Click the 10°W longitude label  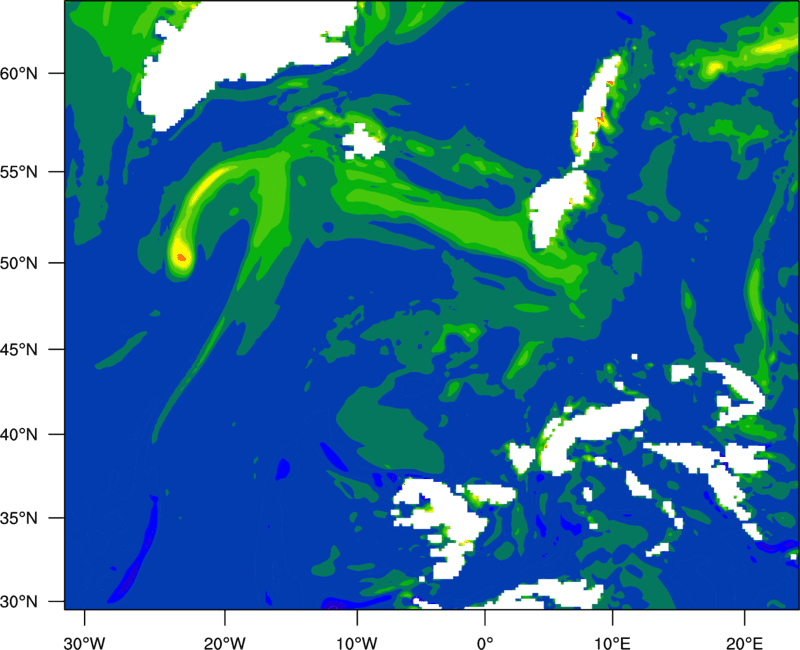[x=357, y=643]
